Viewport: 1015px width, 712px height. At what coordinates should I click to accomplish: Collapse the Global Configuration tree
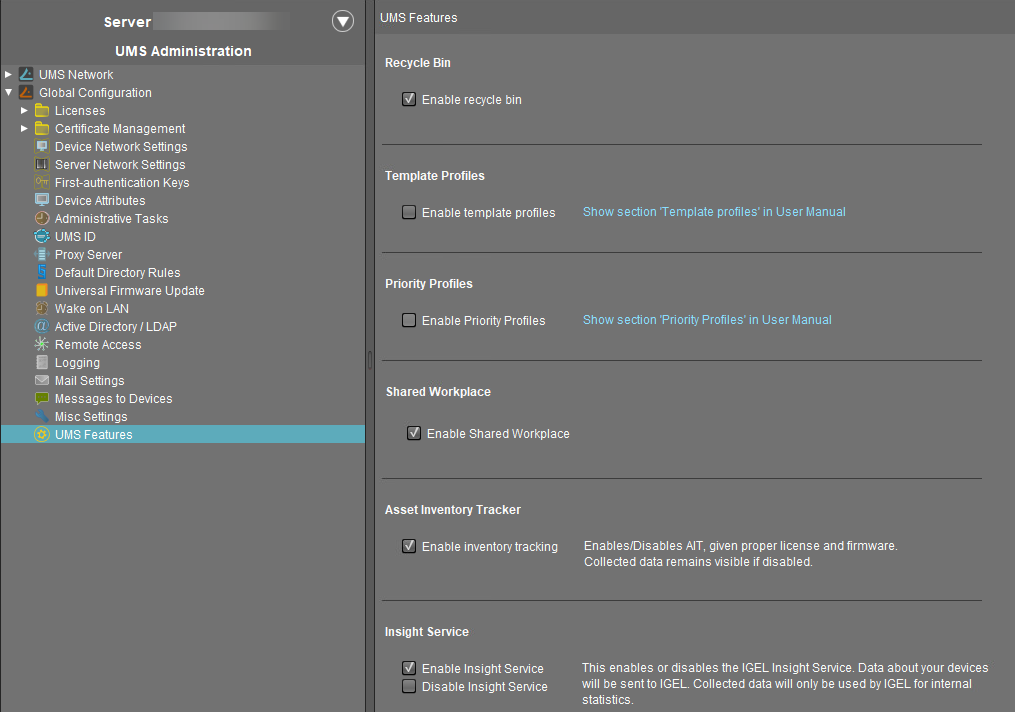click(8, 93)
